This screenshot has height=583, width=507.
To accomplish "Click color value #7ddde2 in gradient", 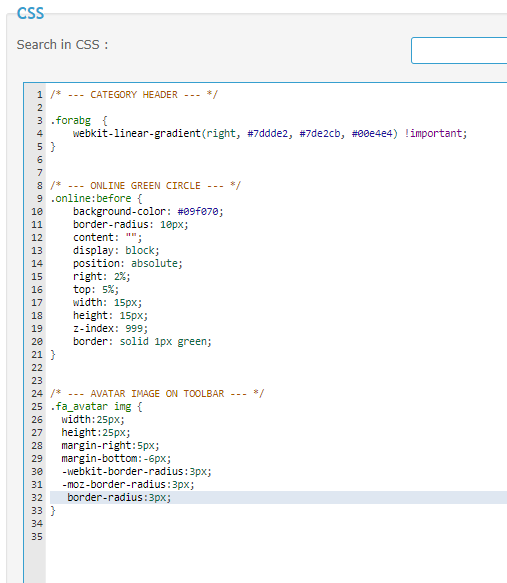I will (x=268, y=133).
